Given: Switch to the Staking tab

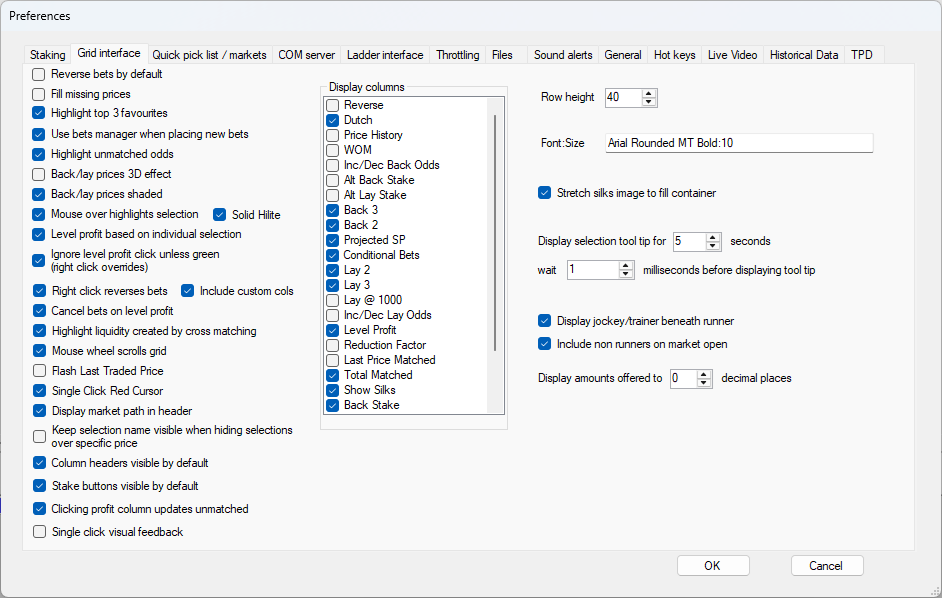Looking at the screenshot, I should 47,55.
